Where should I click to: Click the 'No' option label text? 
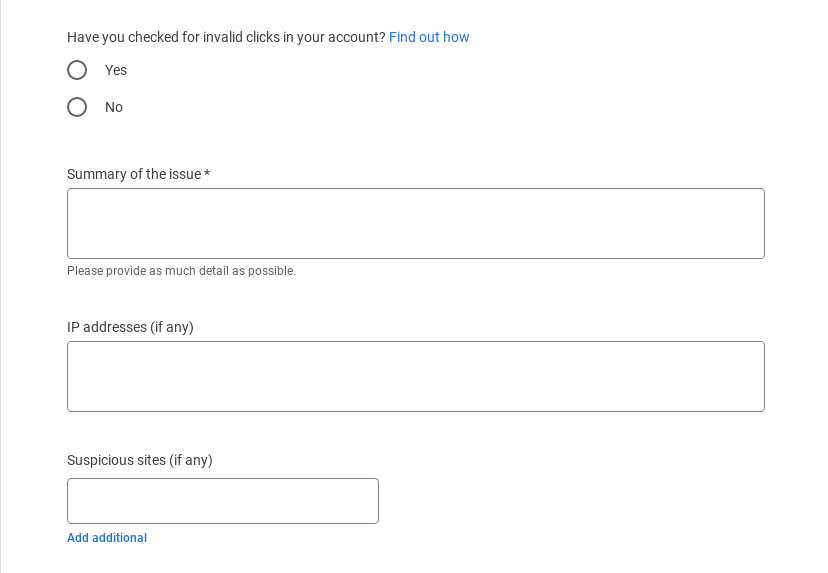coord(114,107)
